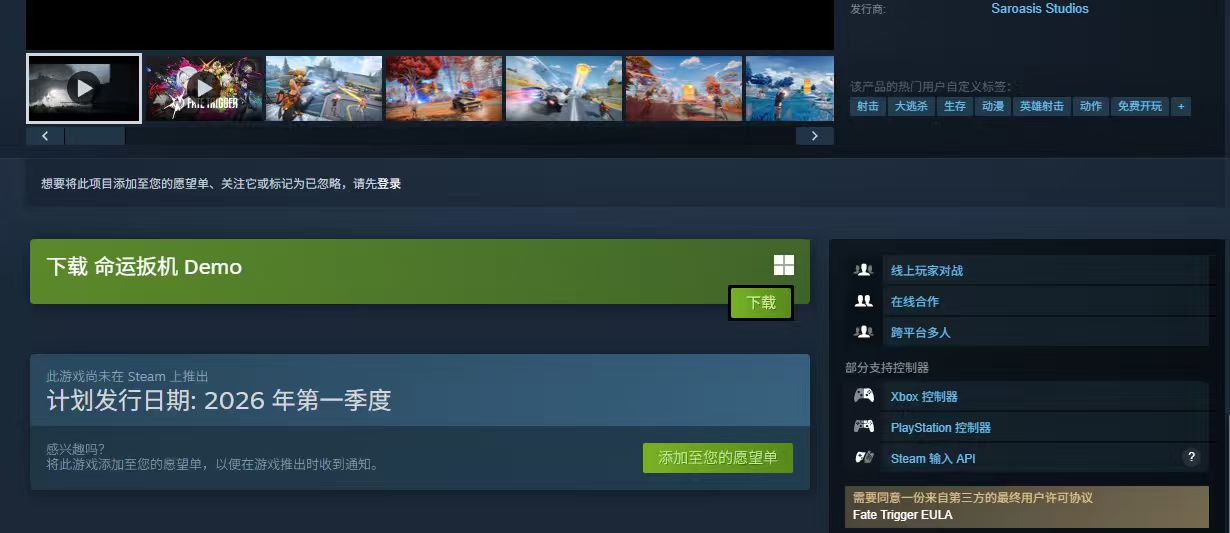Play the first video thumbnail
The image size is (1230, 533).
point(84,88)
